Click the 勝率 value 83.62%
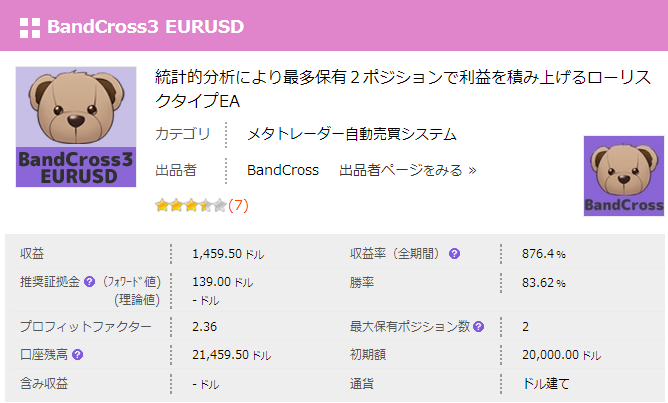 [544, 283]
